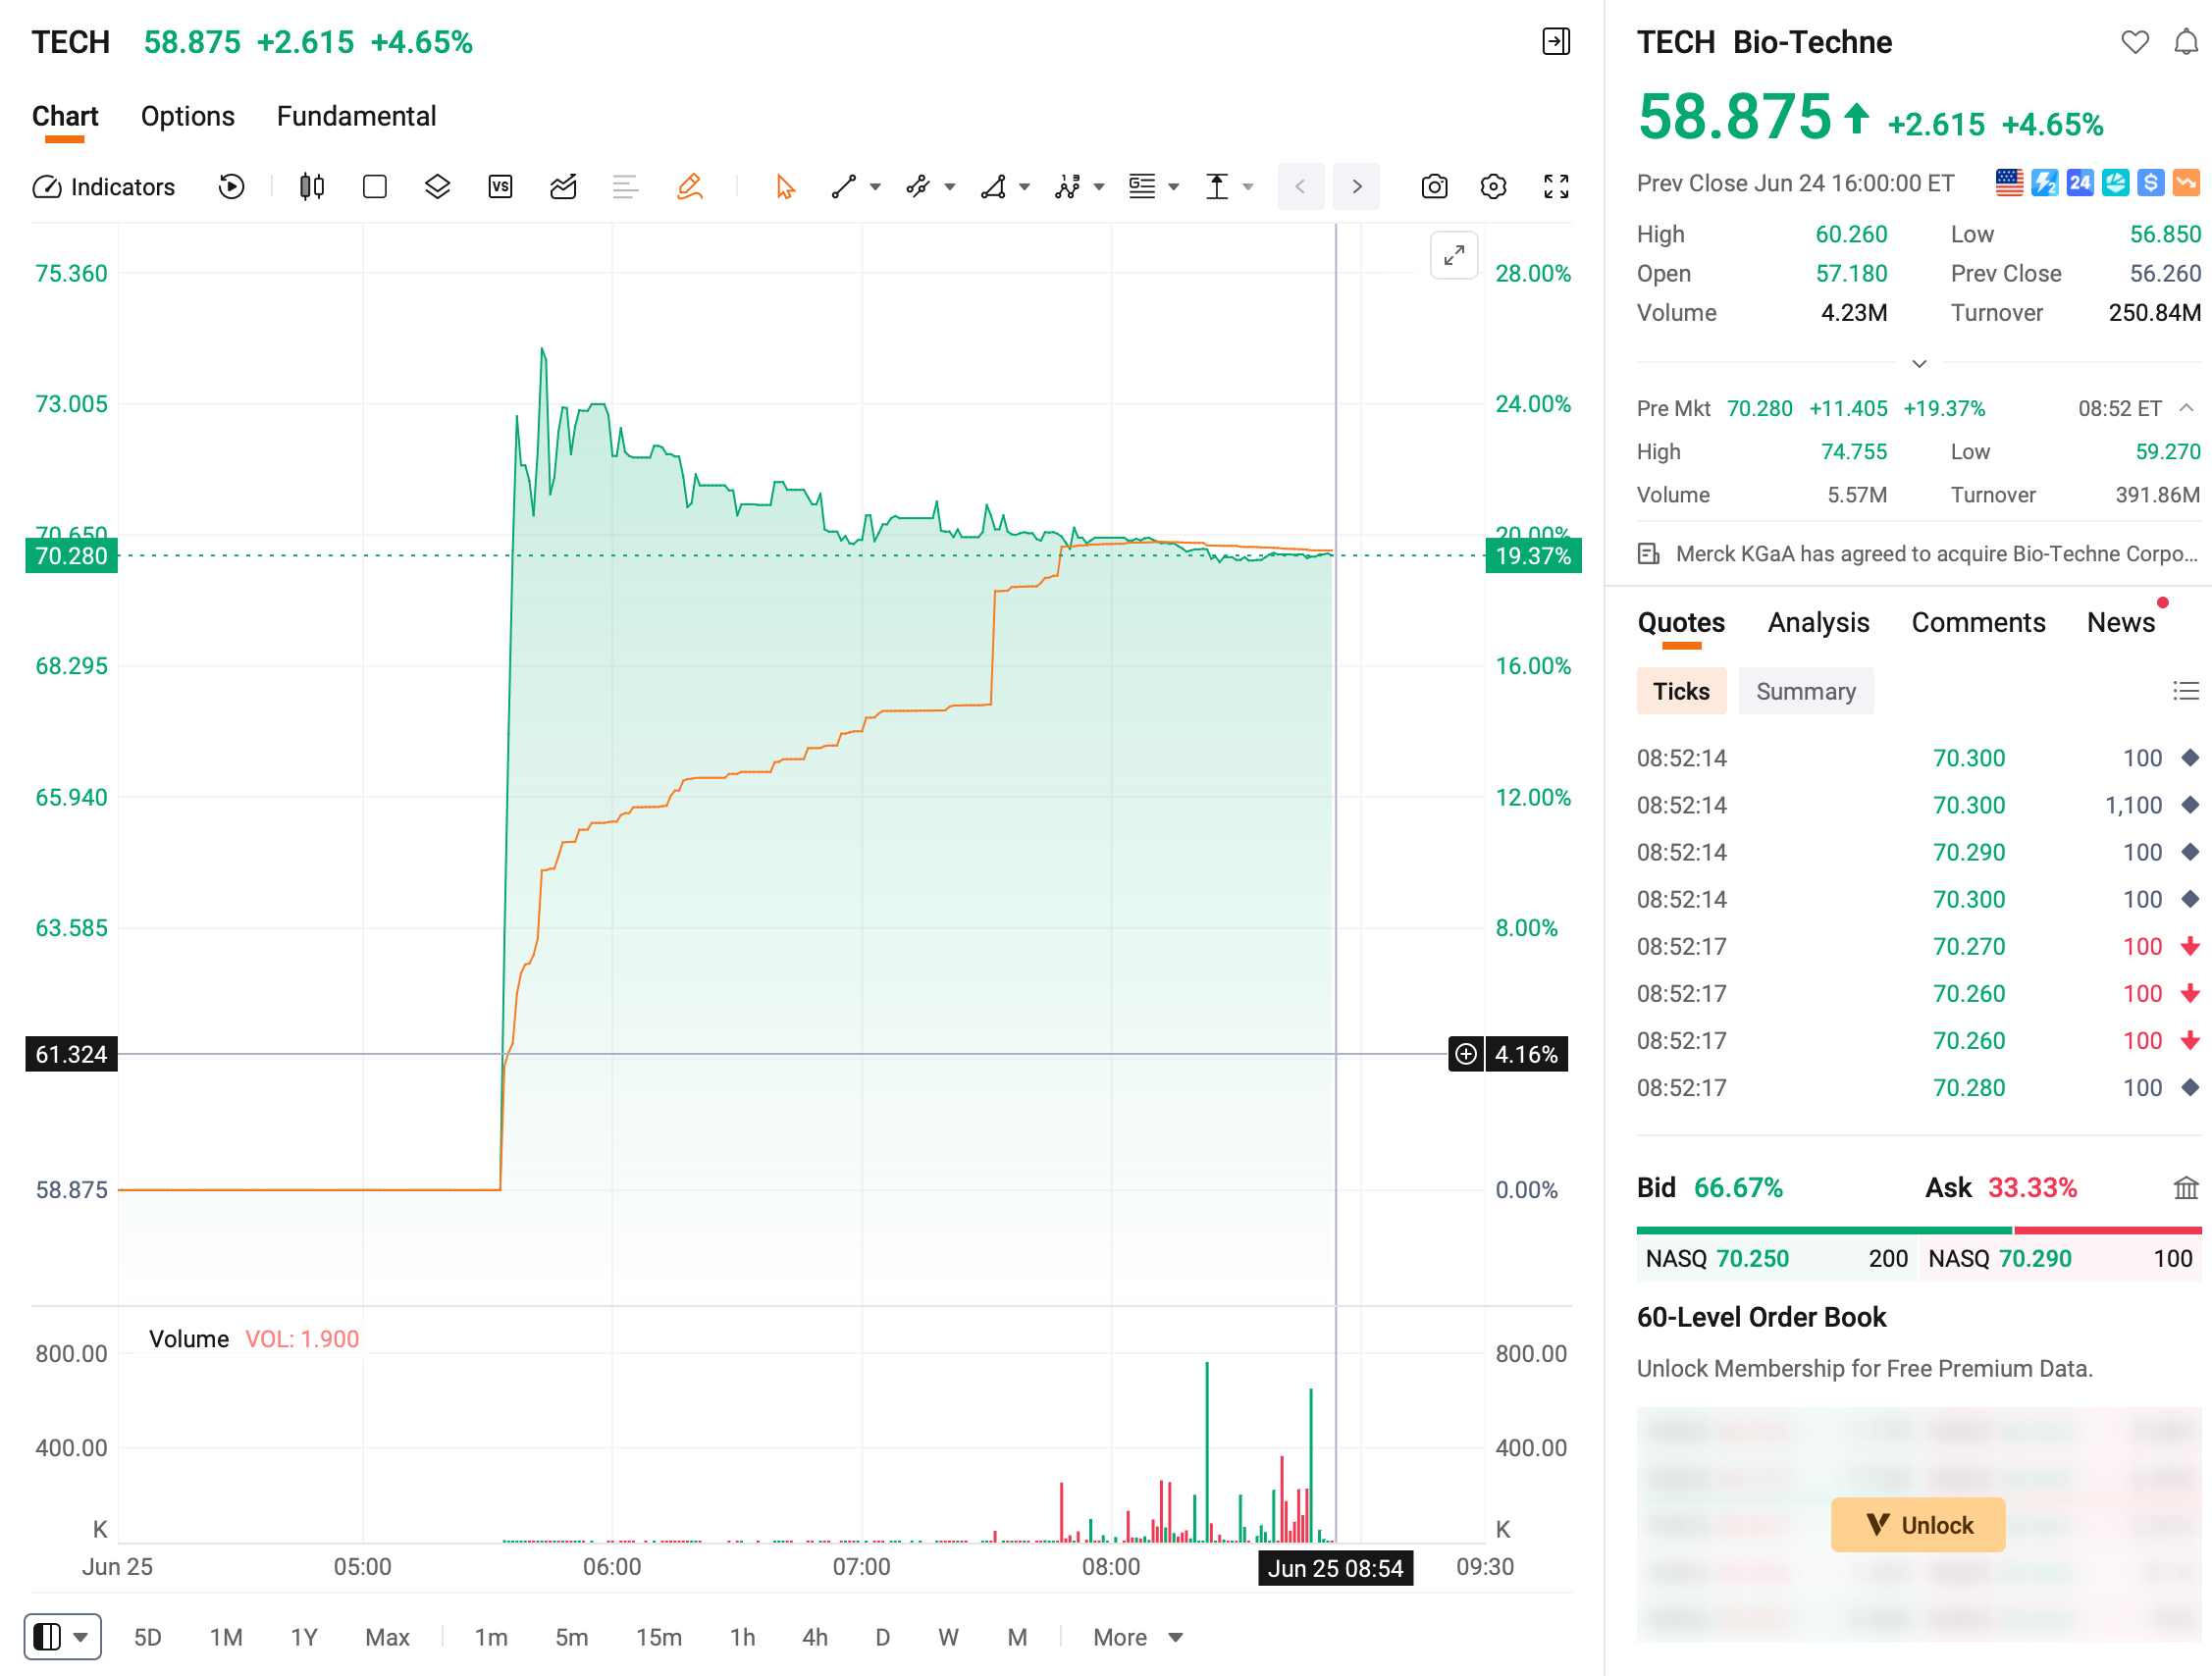The height and width of the screenshot is (1676, 2212).
Task: Select the cursor pointer tool
Action: 785,187
